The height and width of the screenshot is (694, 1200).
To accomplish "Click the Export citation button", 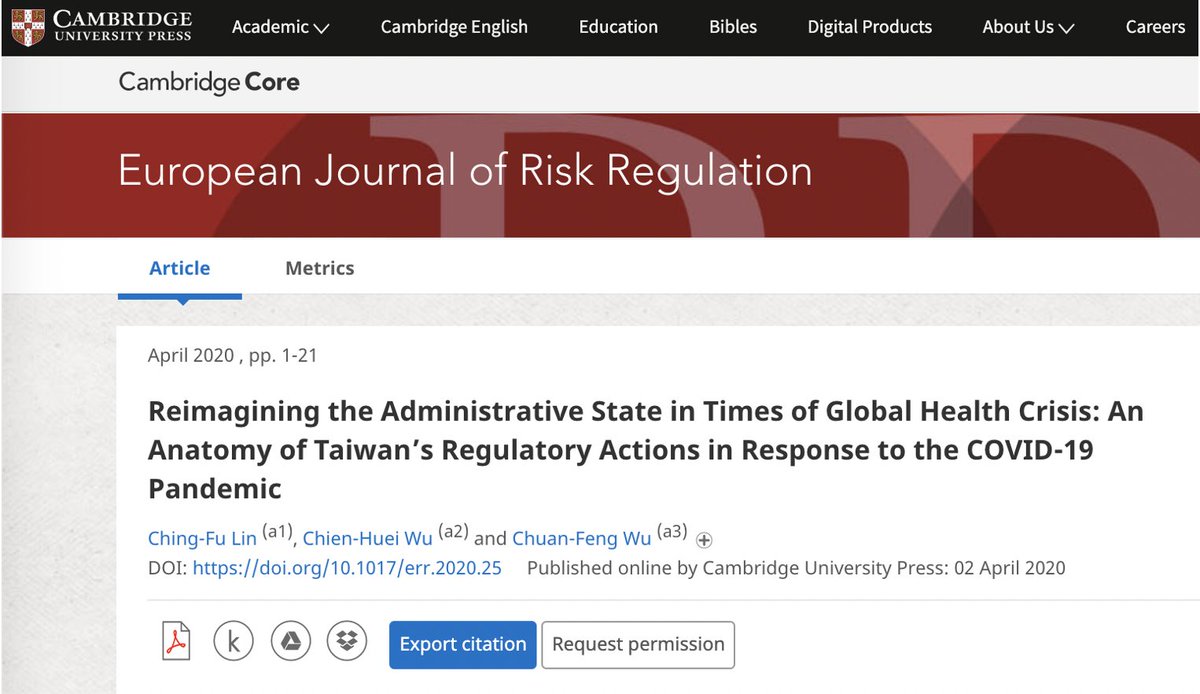I will click(x=462, y=645).
